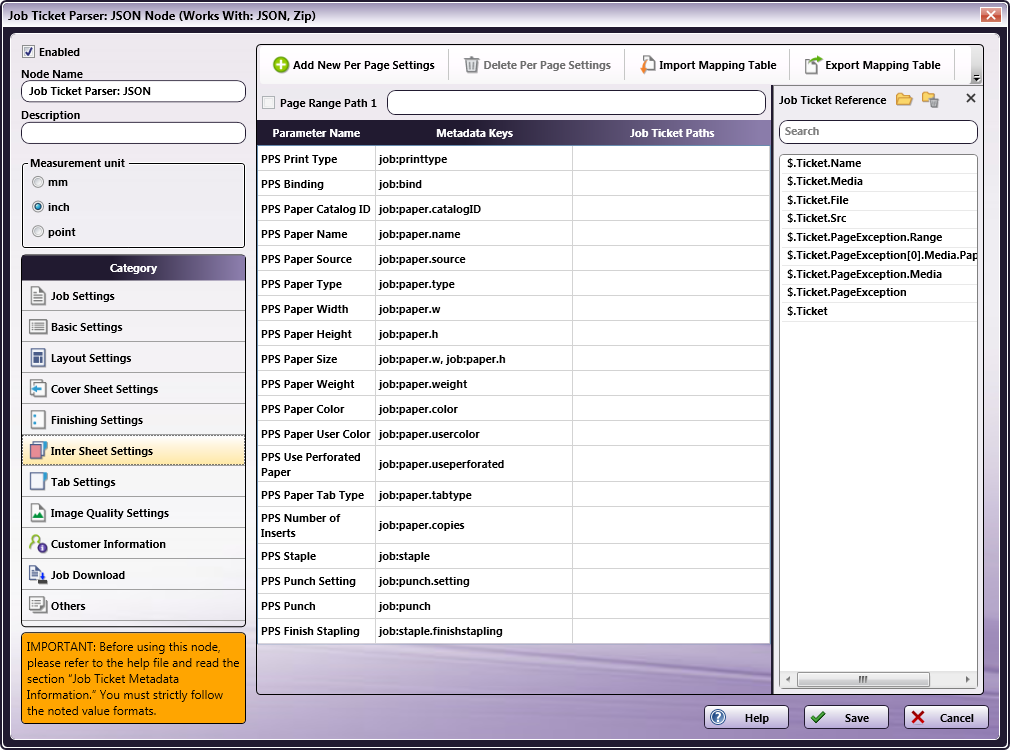Switch to Tab Settings category label
This screenshot has width=1010, height=750.
click(83, 481)
